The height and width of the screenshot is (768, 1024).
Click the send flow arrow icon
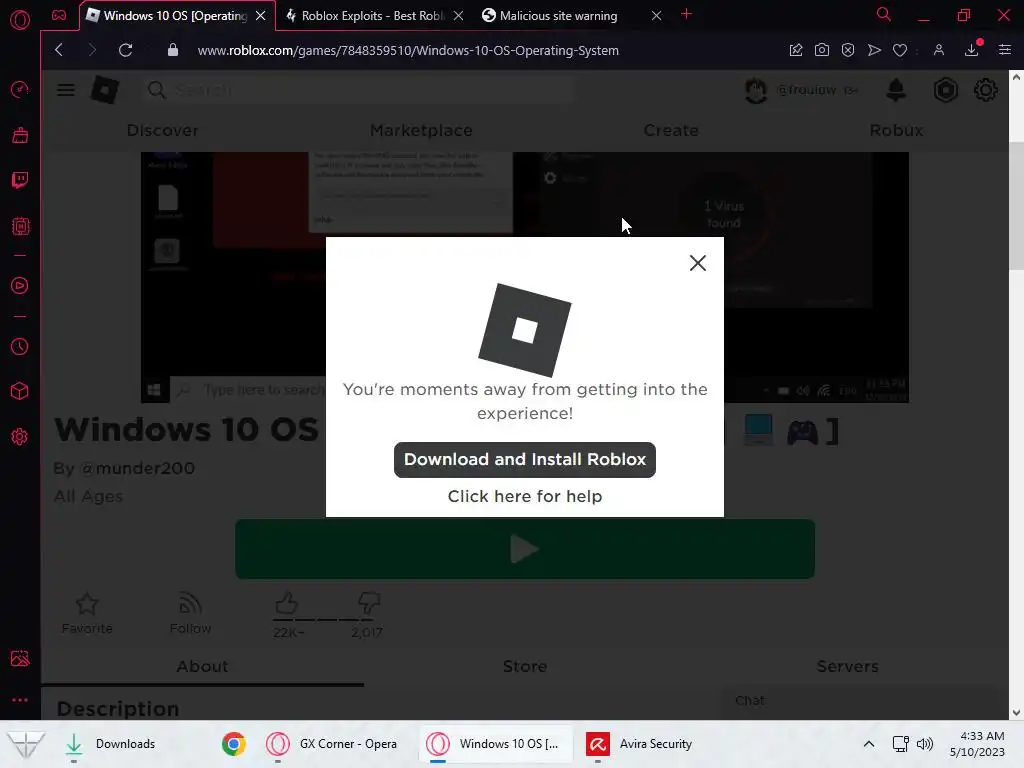tap(874, 50)
